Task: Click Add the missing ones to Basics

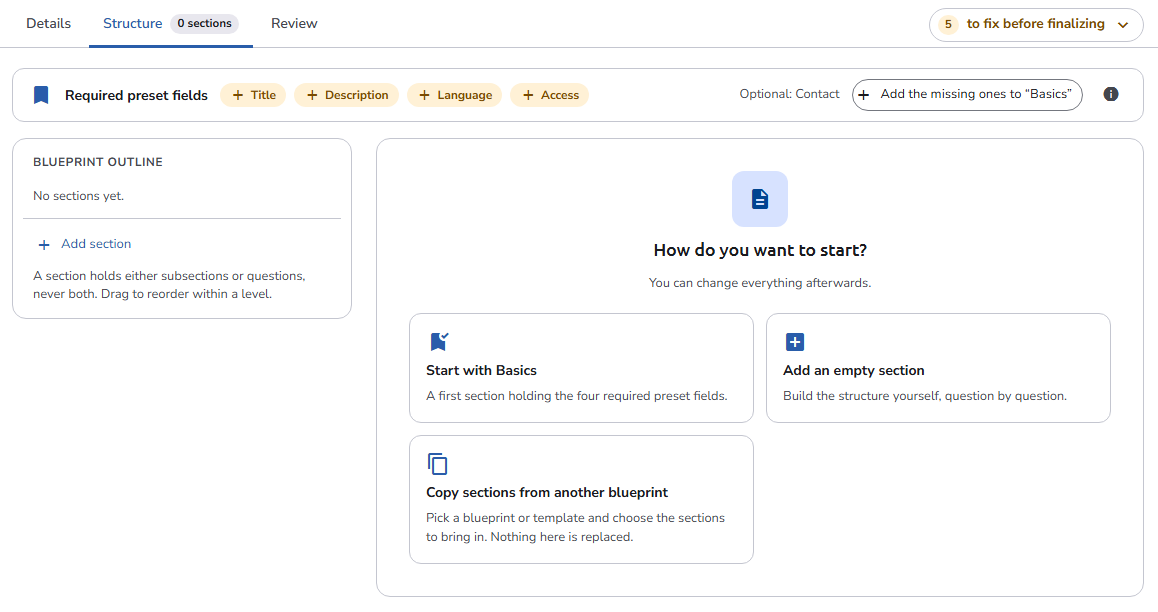Action: 967,94
